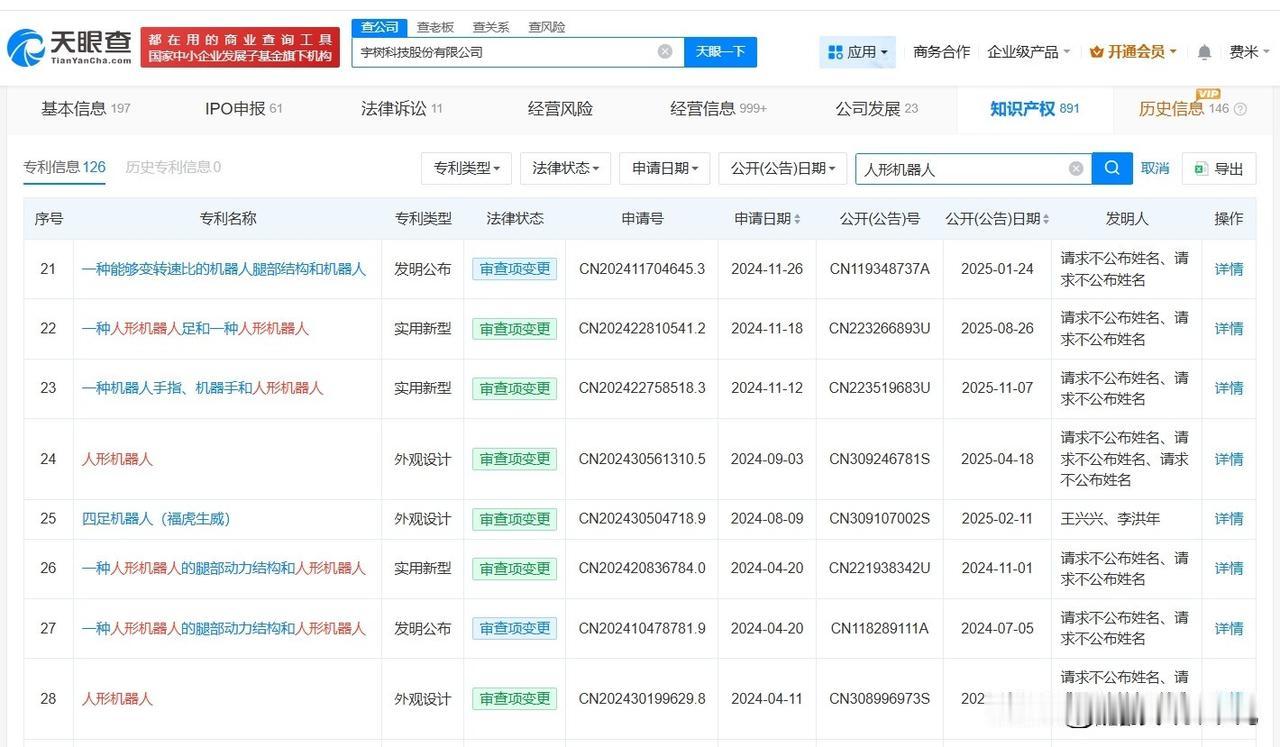This screenshot has width=1280, height=747.
Task: Click the red 国家中小企业发展子基金 banner
Action: (240, 47)
